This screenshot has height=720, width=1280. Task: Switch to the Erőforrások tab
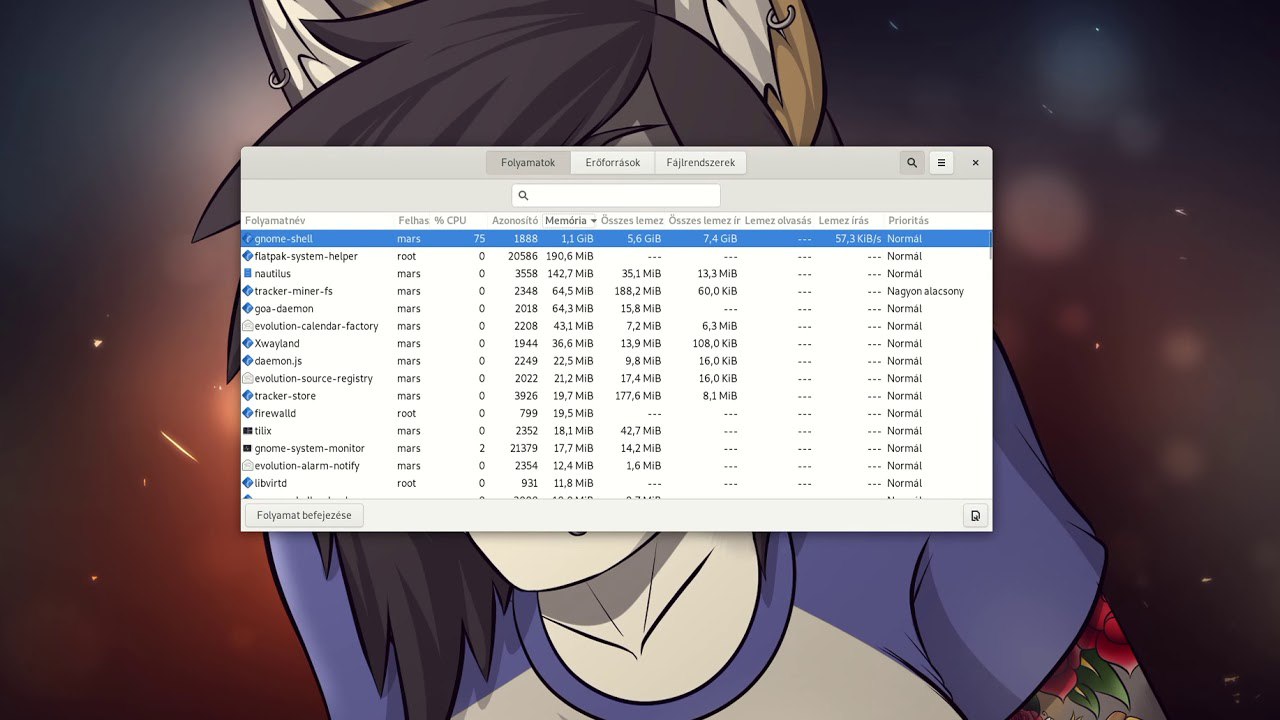click(x=612, y=162)
